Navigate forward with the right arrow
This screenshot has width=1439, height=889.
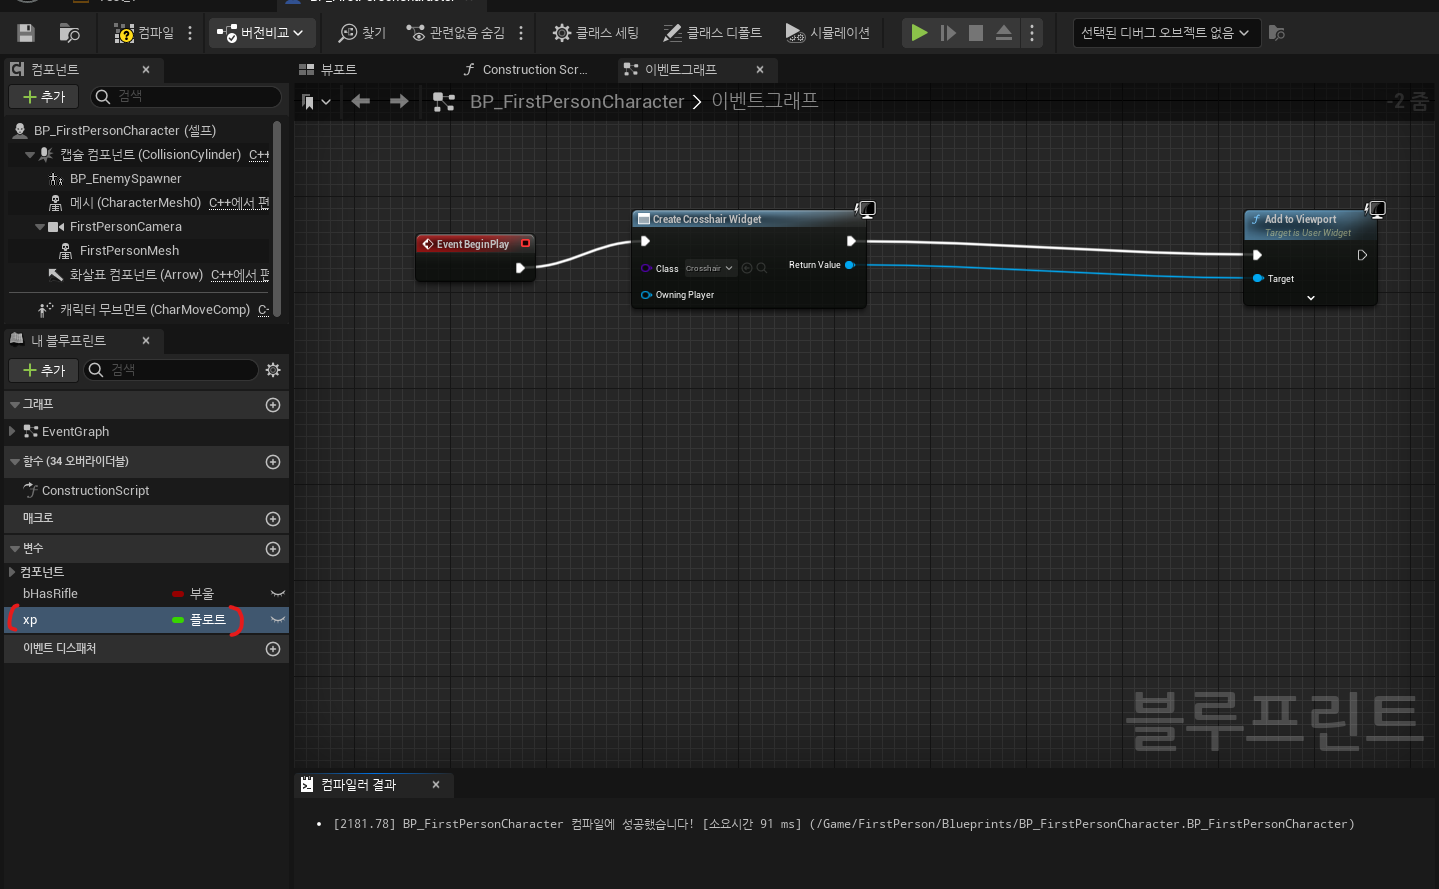(x=399, y=101)
